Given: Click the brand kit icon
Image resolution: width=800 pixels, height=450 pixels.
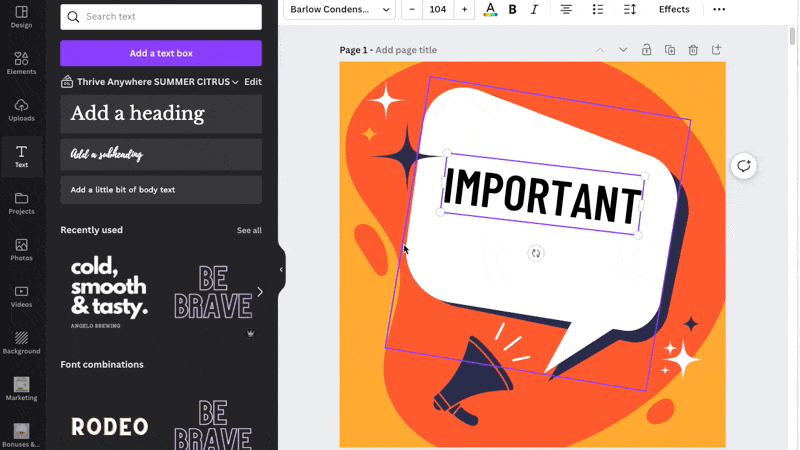Looking at the screenshot, I should pos(67,82).
